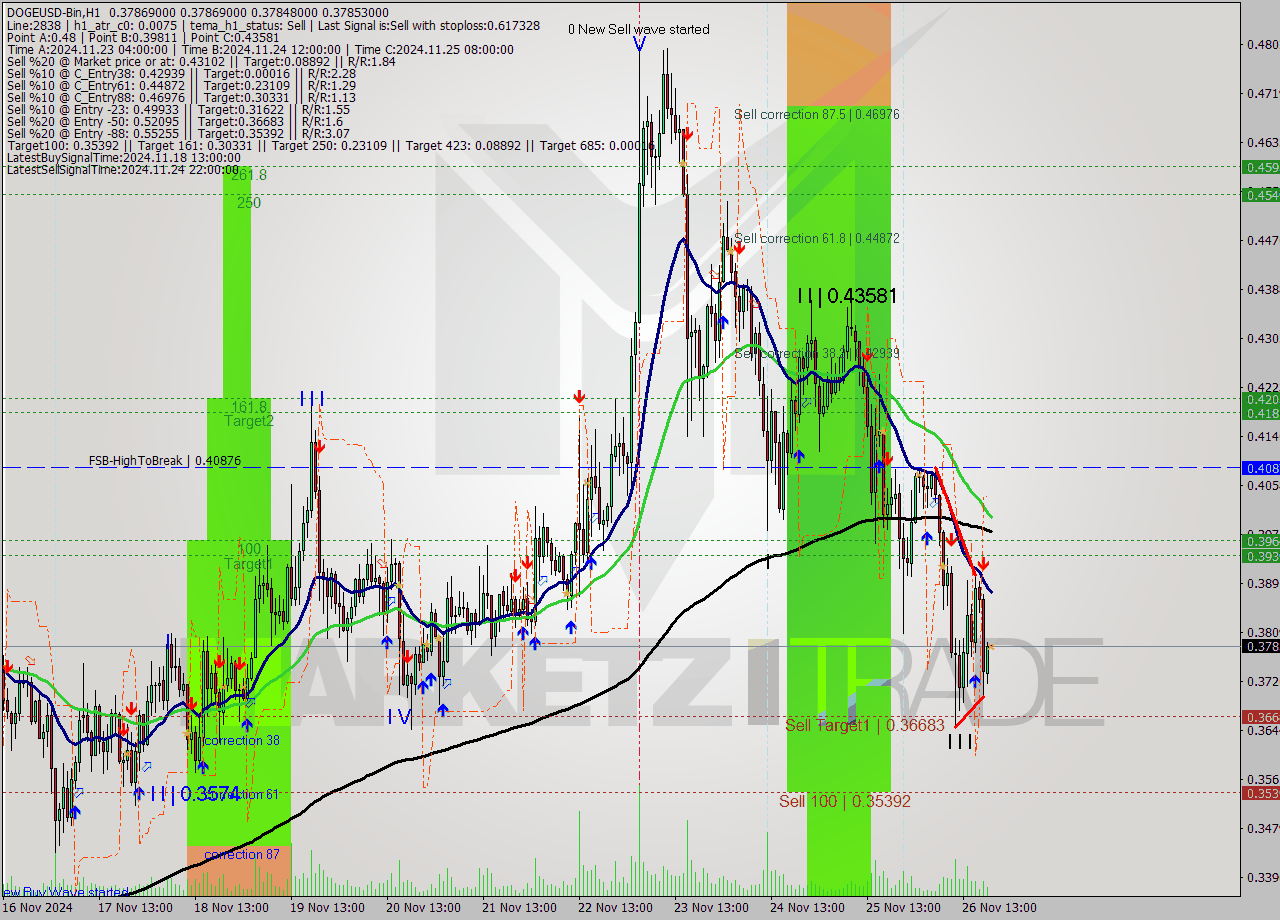Click the 0.447 price axis label
The image size is (1280, 920).
tap(1262, 240)
